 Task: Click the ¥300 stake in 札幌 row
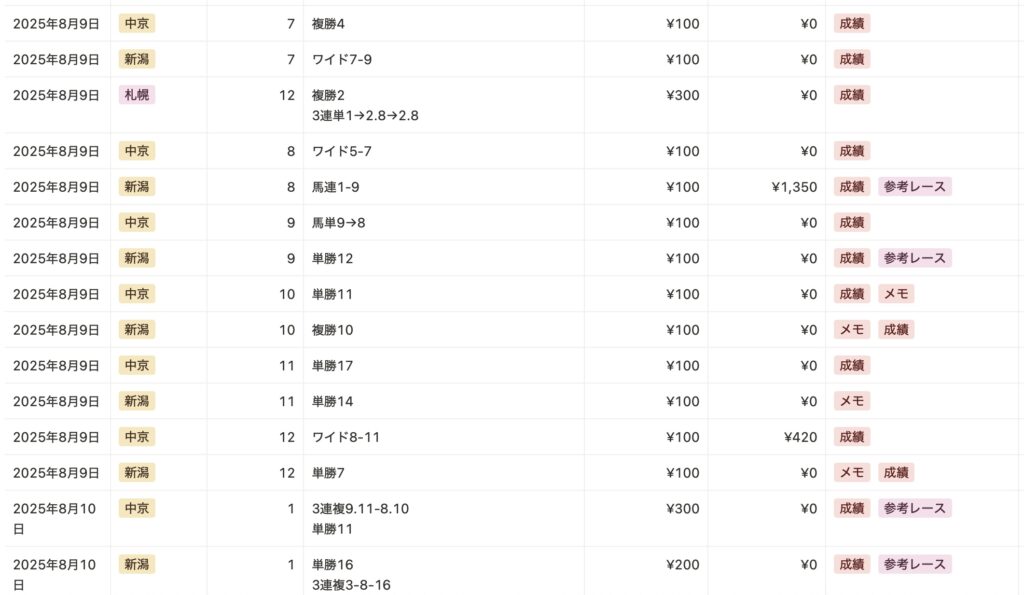click(682, 95)
